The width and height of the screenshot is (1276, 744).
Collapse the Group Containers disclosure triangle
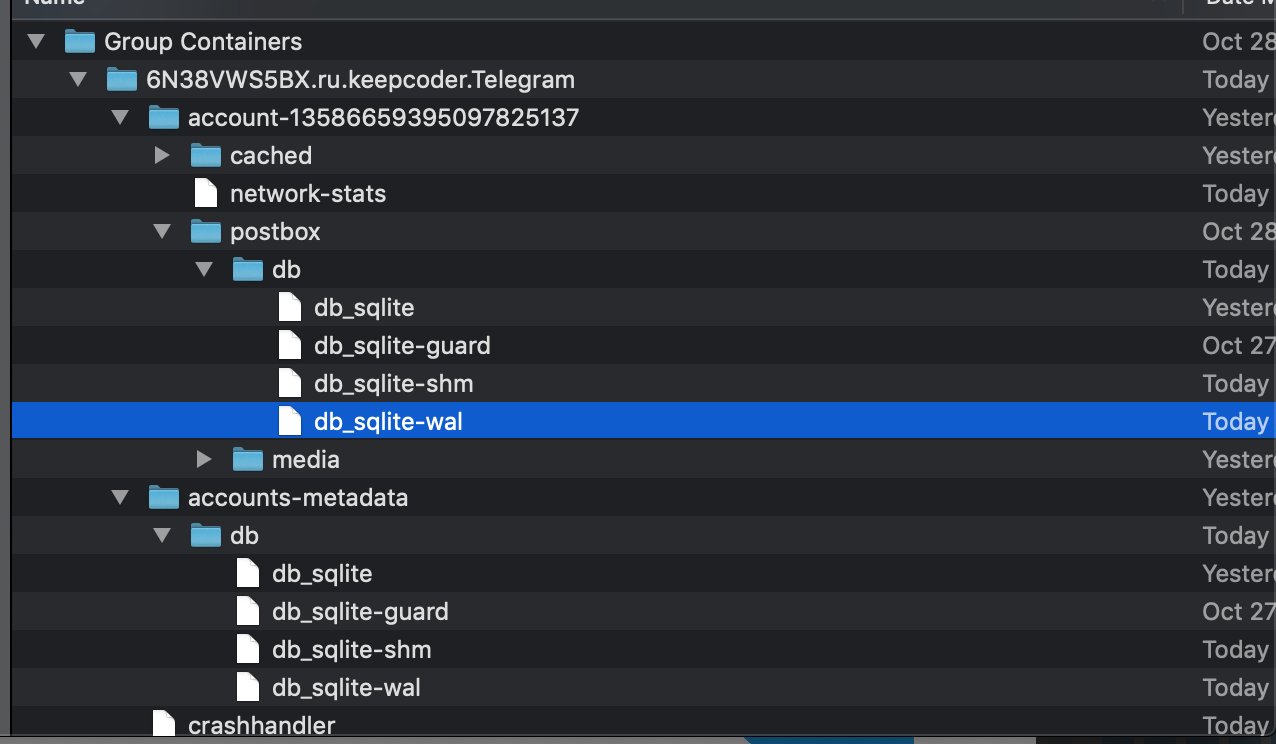[36, 41]
